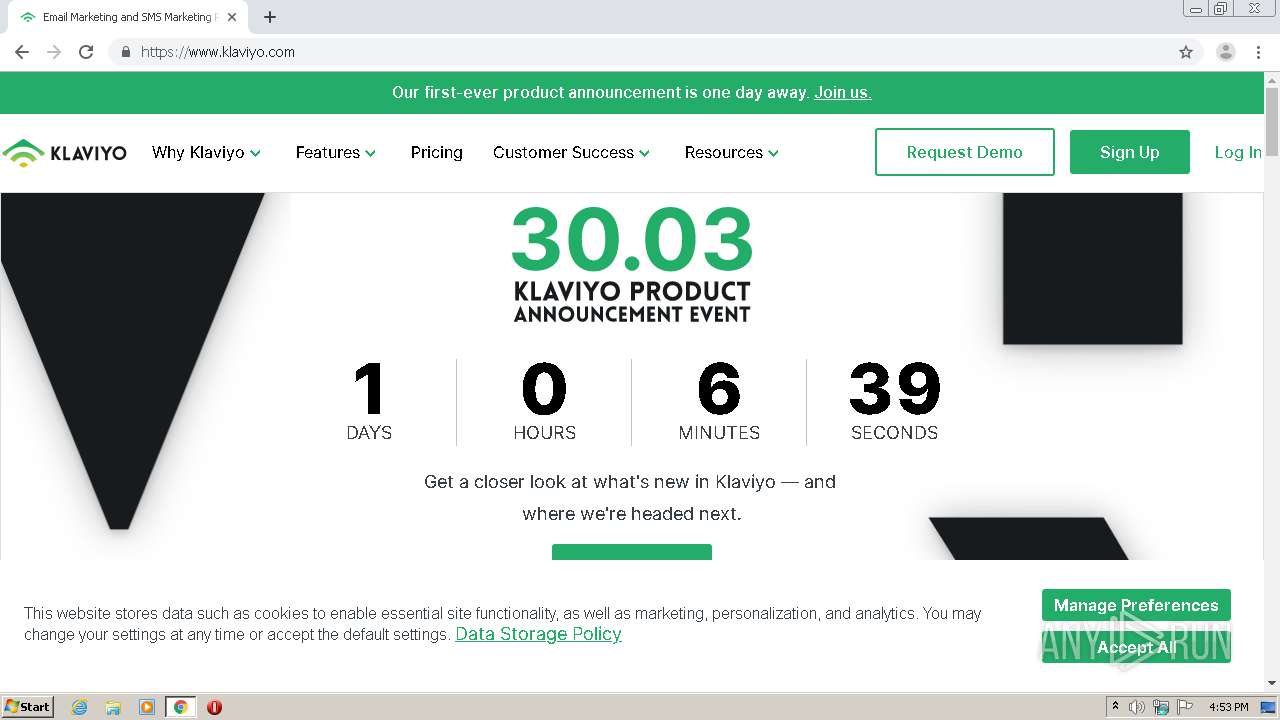Viewport: 1280px width, 720px height.
Task: Click the SECONDS countdown value
Action: point(895,388)
